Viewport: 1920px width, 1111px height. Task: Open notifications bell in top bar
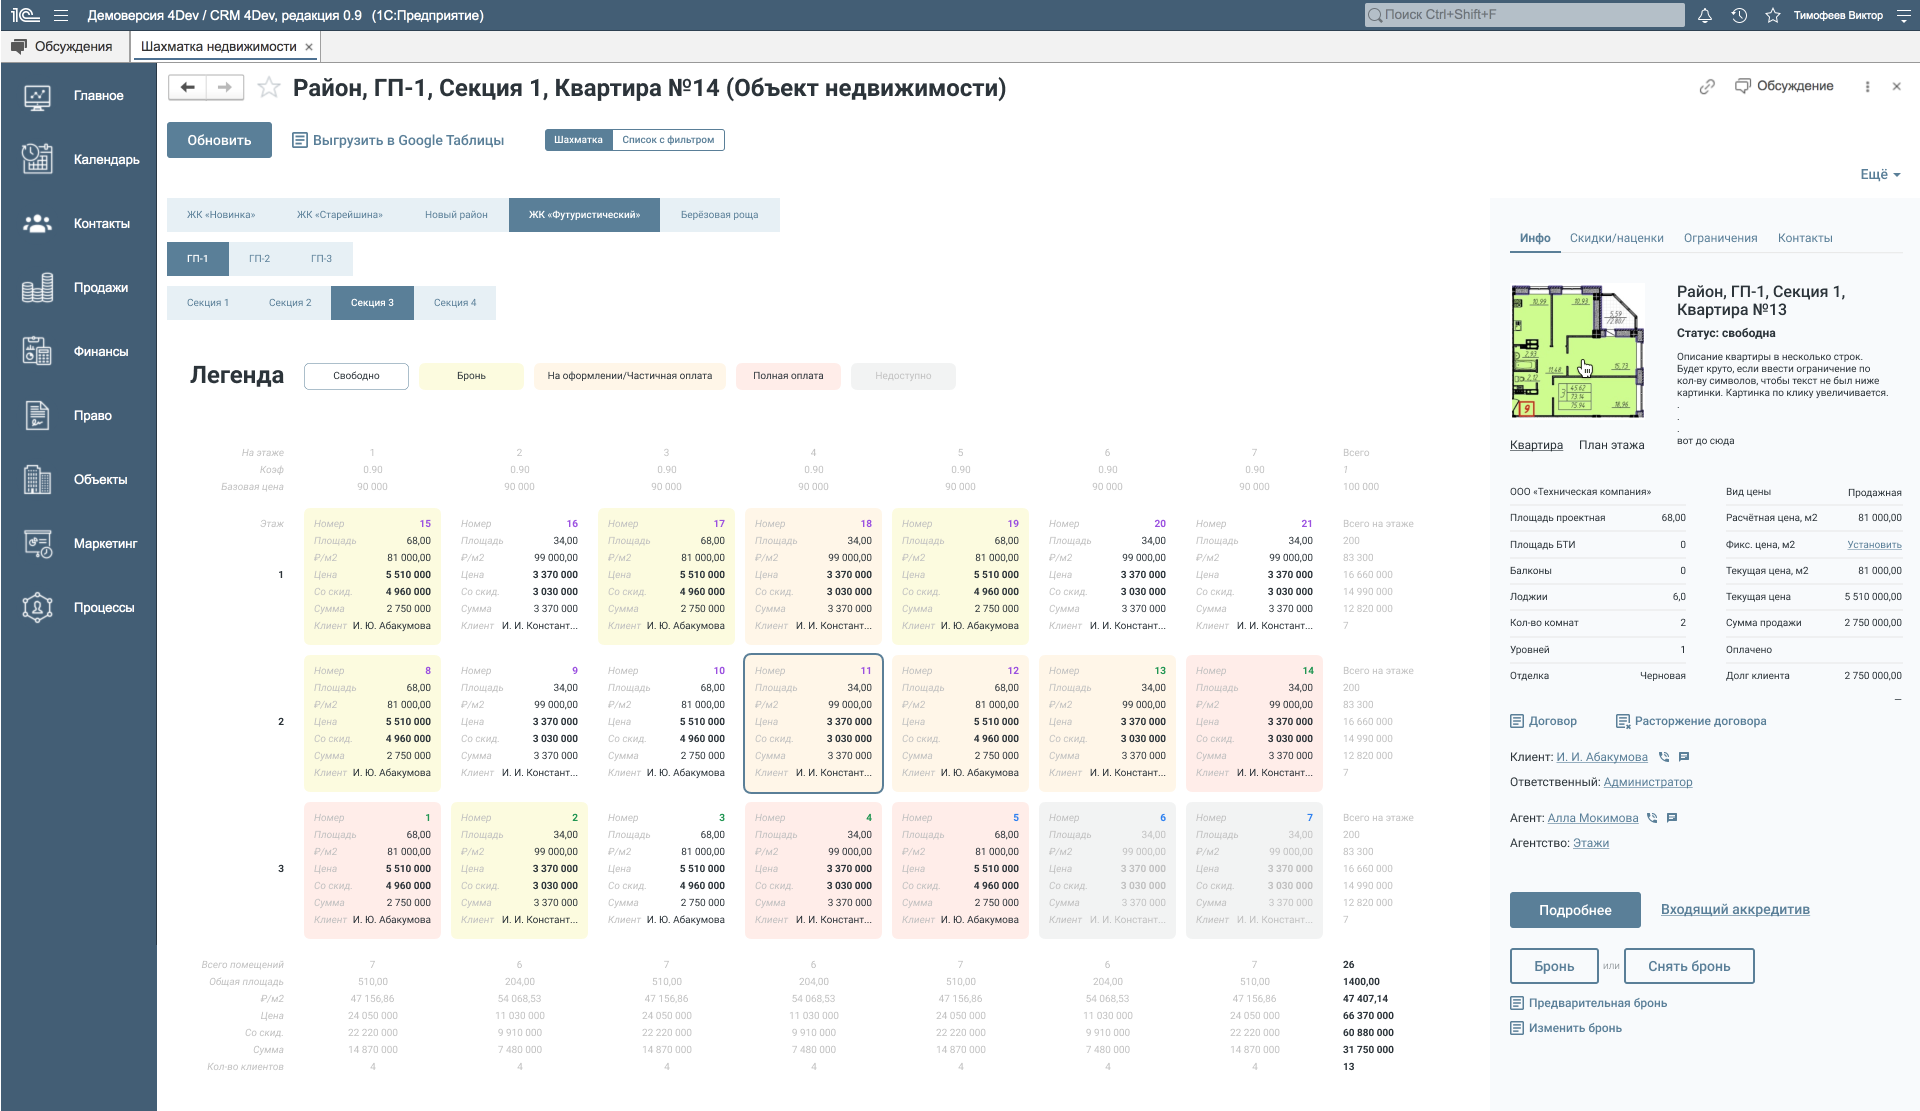point(1705,15)
